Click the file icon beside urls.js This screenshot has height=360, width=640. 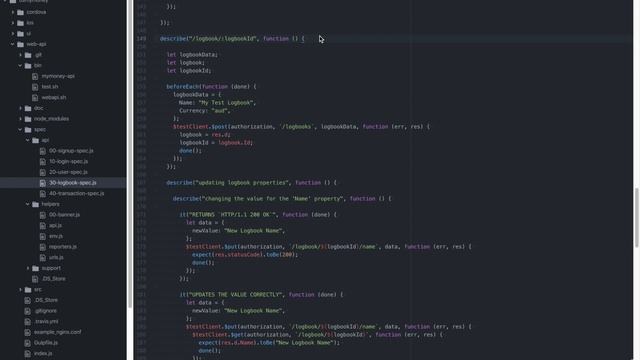[43, 258]
